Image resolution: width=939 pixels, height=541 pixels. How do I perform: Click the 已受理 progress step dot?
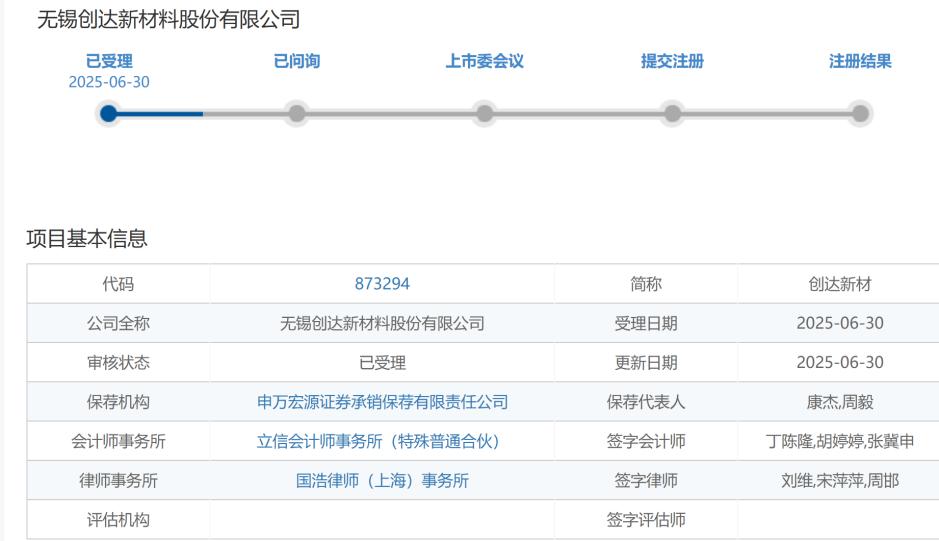[x=108, y=113]
